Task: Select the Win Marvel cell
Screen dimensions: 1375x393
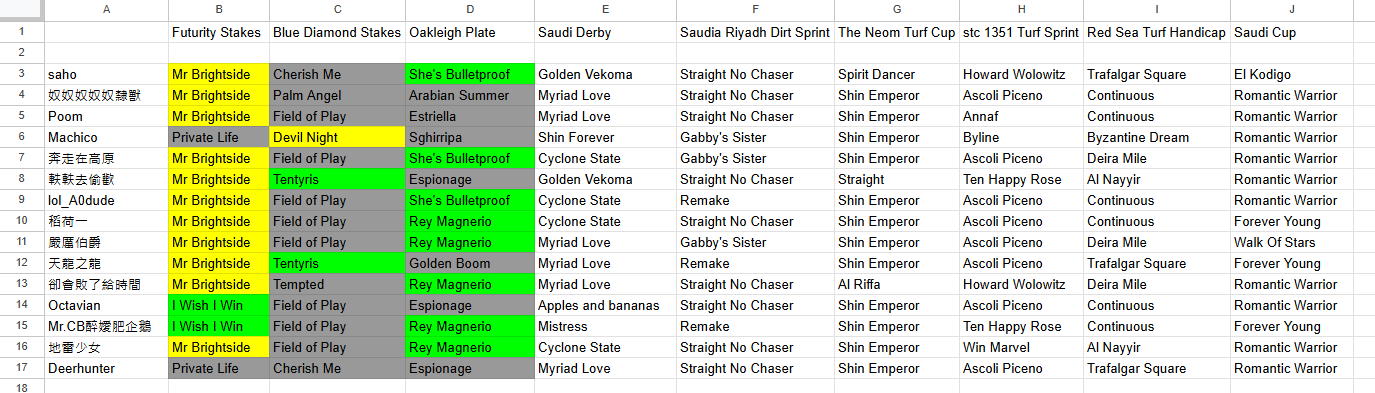Action: point(1021,347)
